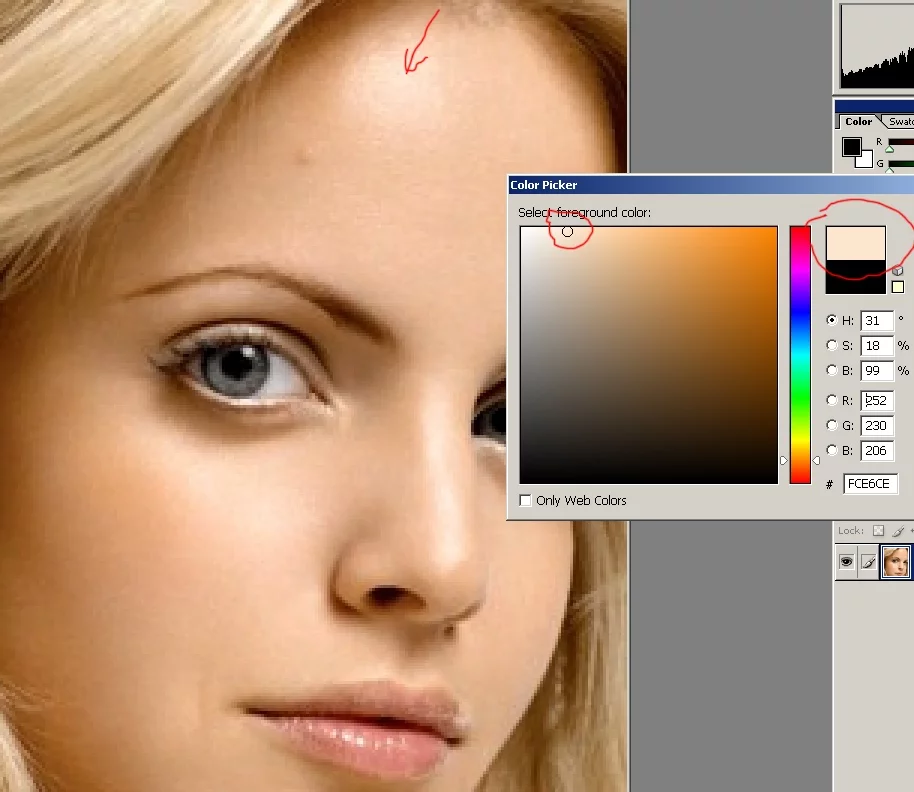Click the R value field showing 252
914x792 pixels.
click(877, 400)
